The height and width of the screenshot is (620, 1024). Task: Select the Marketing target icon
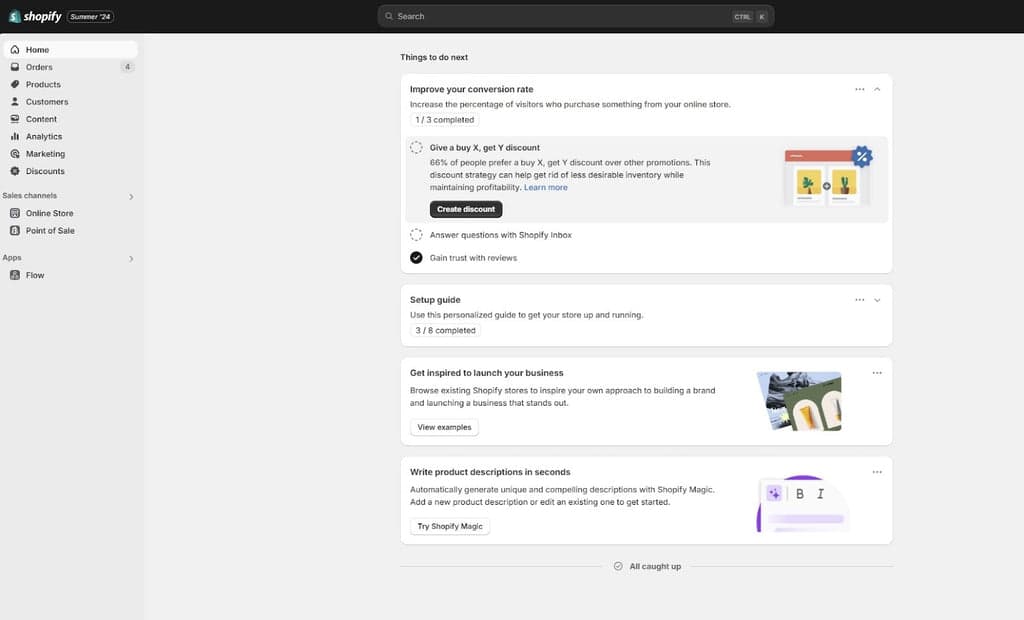tap(15, 154)
